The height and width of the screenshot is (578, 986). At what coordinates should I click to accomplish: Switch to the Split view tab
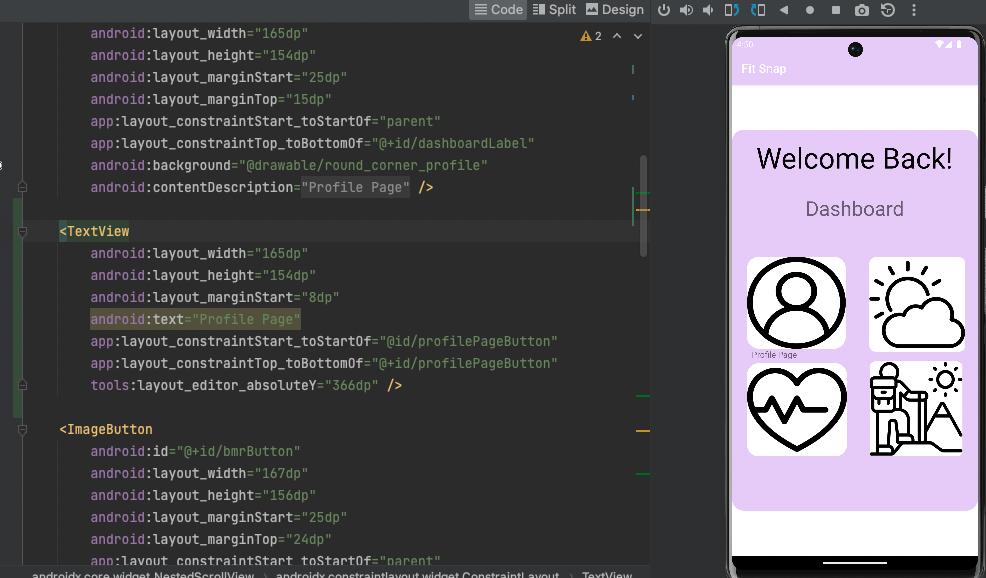[554, 9]
